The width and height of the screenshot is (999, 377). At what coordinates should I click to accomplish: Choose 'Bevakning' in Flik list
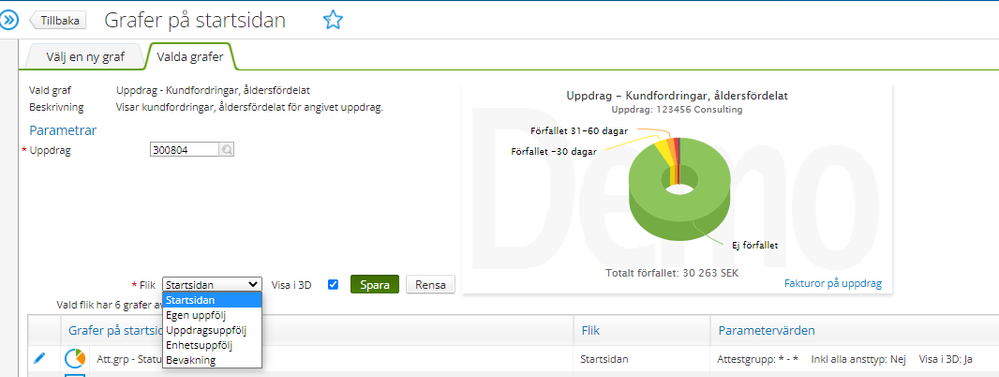point(212,360)
